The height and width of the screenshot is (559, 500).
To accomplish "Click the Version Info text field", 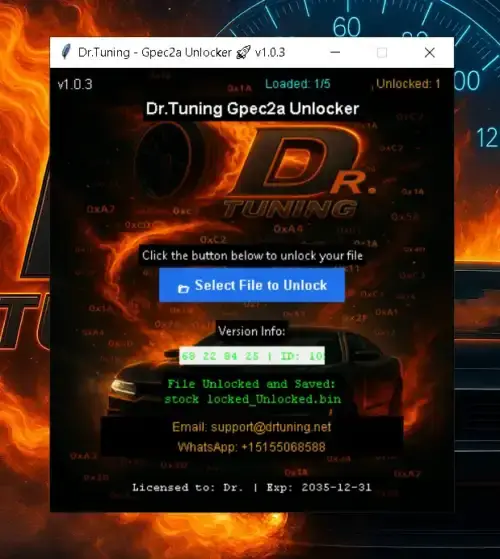I will click(252, 355).
